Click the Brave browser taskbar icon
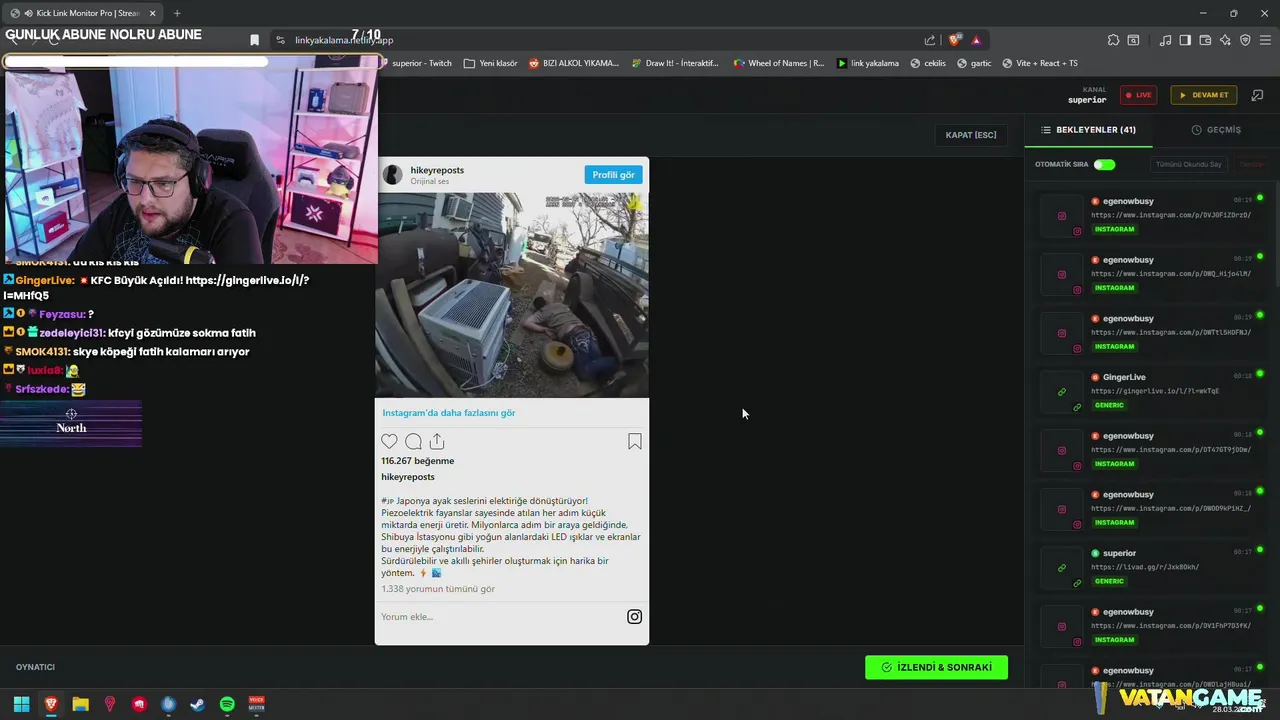1280x720 pixels. 51,704
